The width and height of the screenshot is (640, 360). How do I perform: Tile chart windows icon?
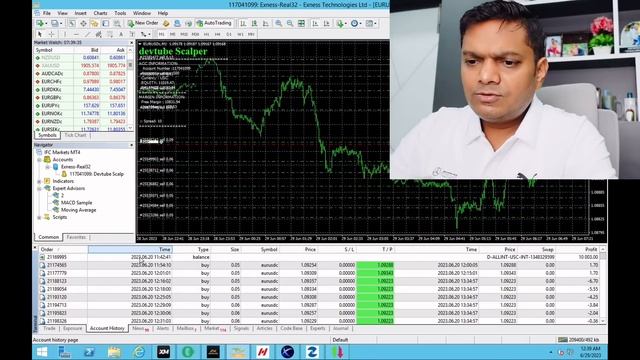[301, 23]
